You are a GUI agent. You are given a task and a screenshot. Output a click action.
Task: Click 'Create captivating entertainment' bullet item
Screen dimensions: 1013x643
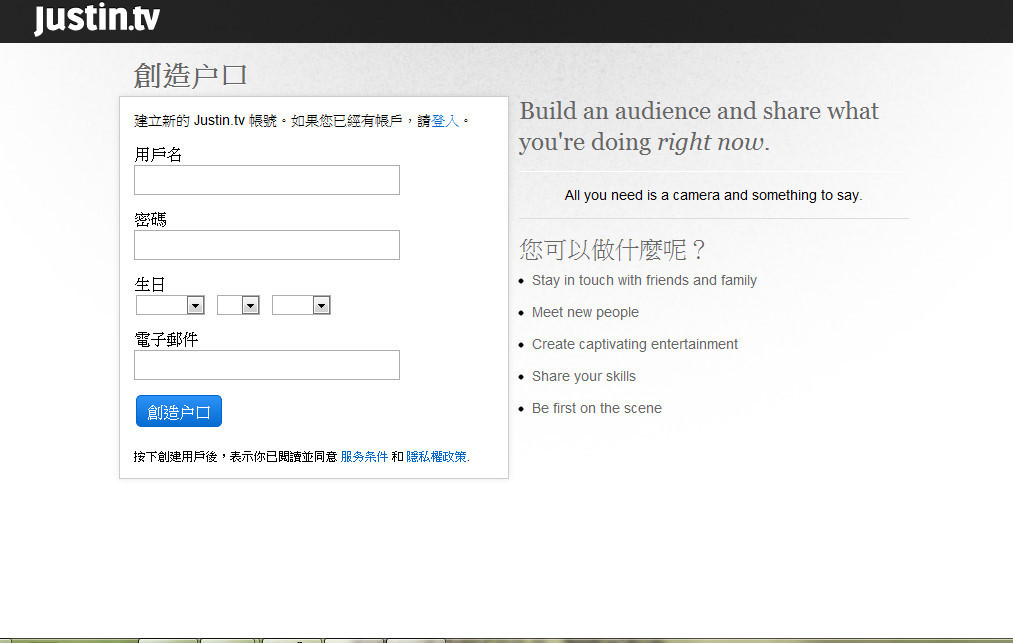pyautogui.click(x=635, y=344)
